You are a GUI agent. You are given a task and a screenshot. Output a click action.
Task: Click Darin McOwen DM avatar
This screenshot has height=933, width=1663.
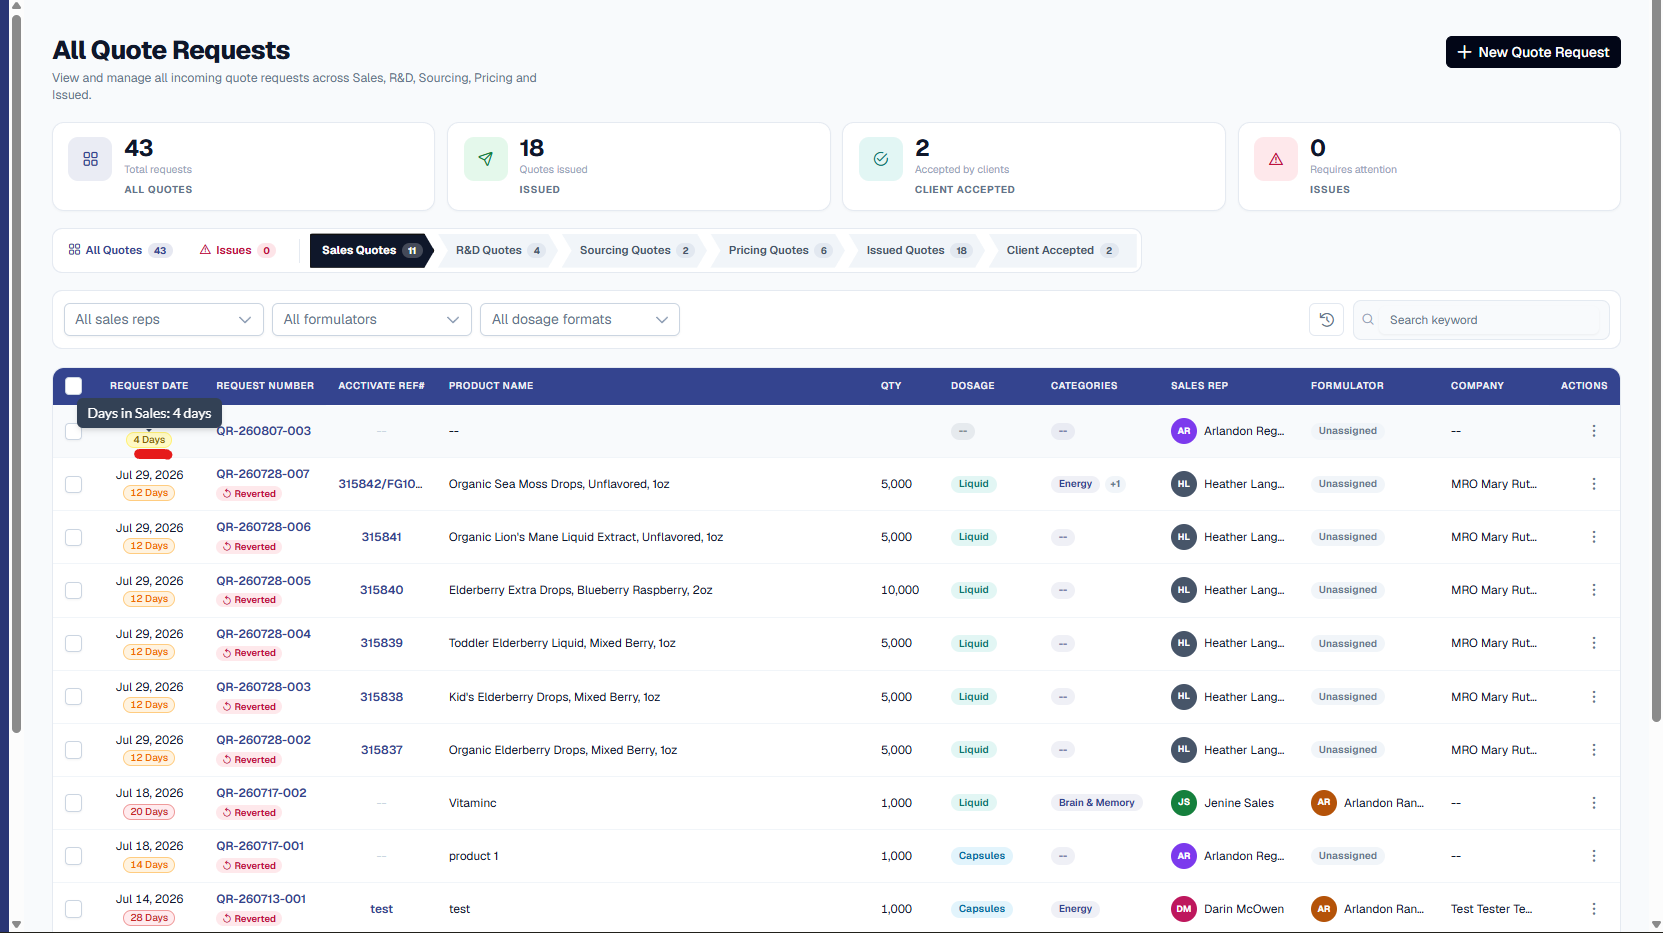(x=1184, y=909)
